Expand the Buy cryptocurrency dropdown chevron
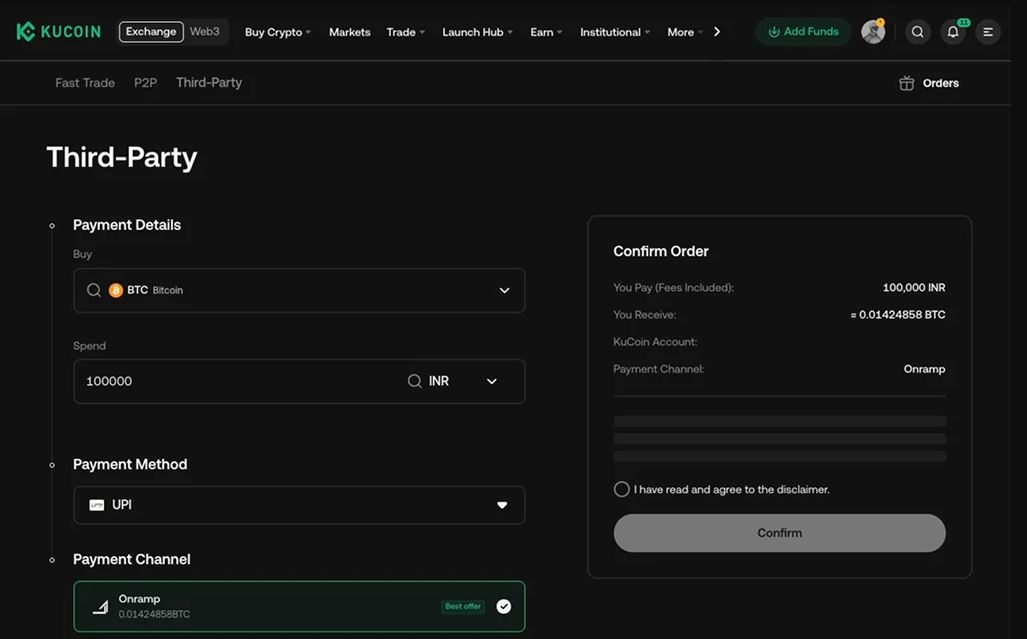 [x=504, y=290]
